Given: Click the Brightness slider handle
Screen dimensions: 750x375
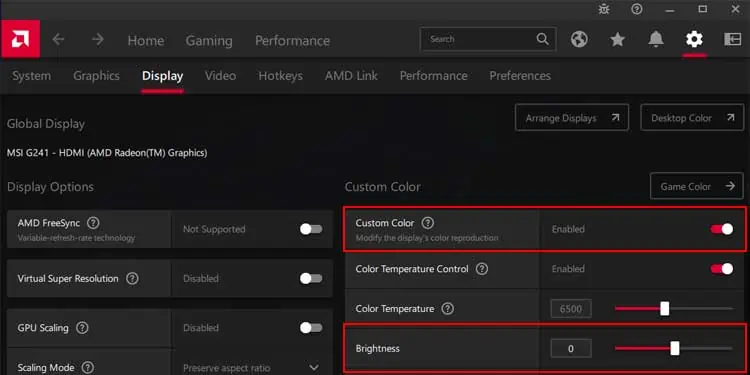Looking at the screenshot, I should pyautogui.click(x=674, y=348).
